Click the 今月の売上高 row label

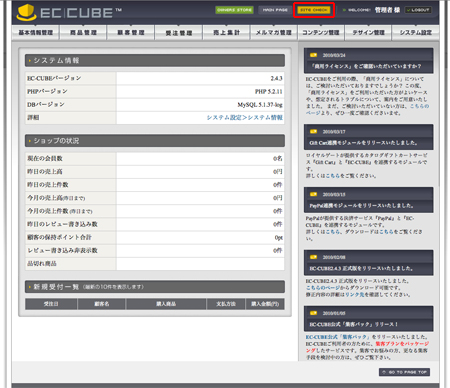coord(56,198)
